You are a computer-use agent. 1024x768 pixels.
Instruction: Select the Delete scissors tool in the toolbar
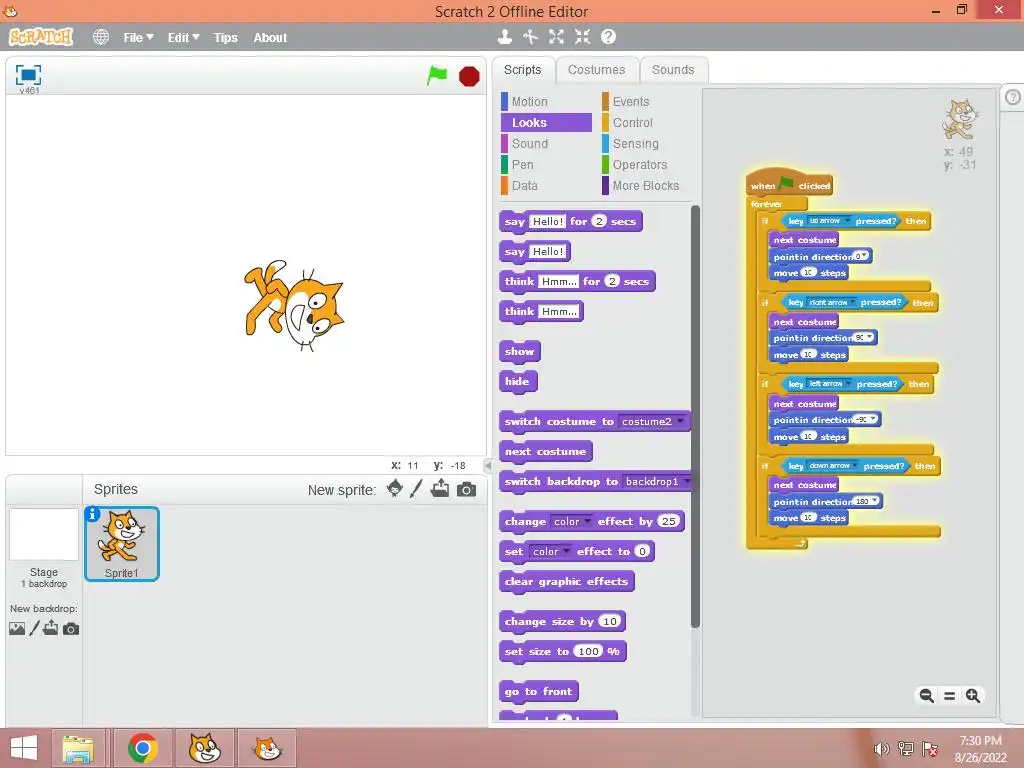pyautogui.click(x=530, y=37)
